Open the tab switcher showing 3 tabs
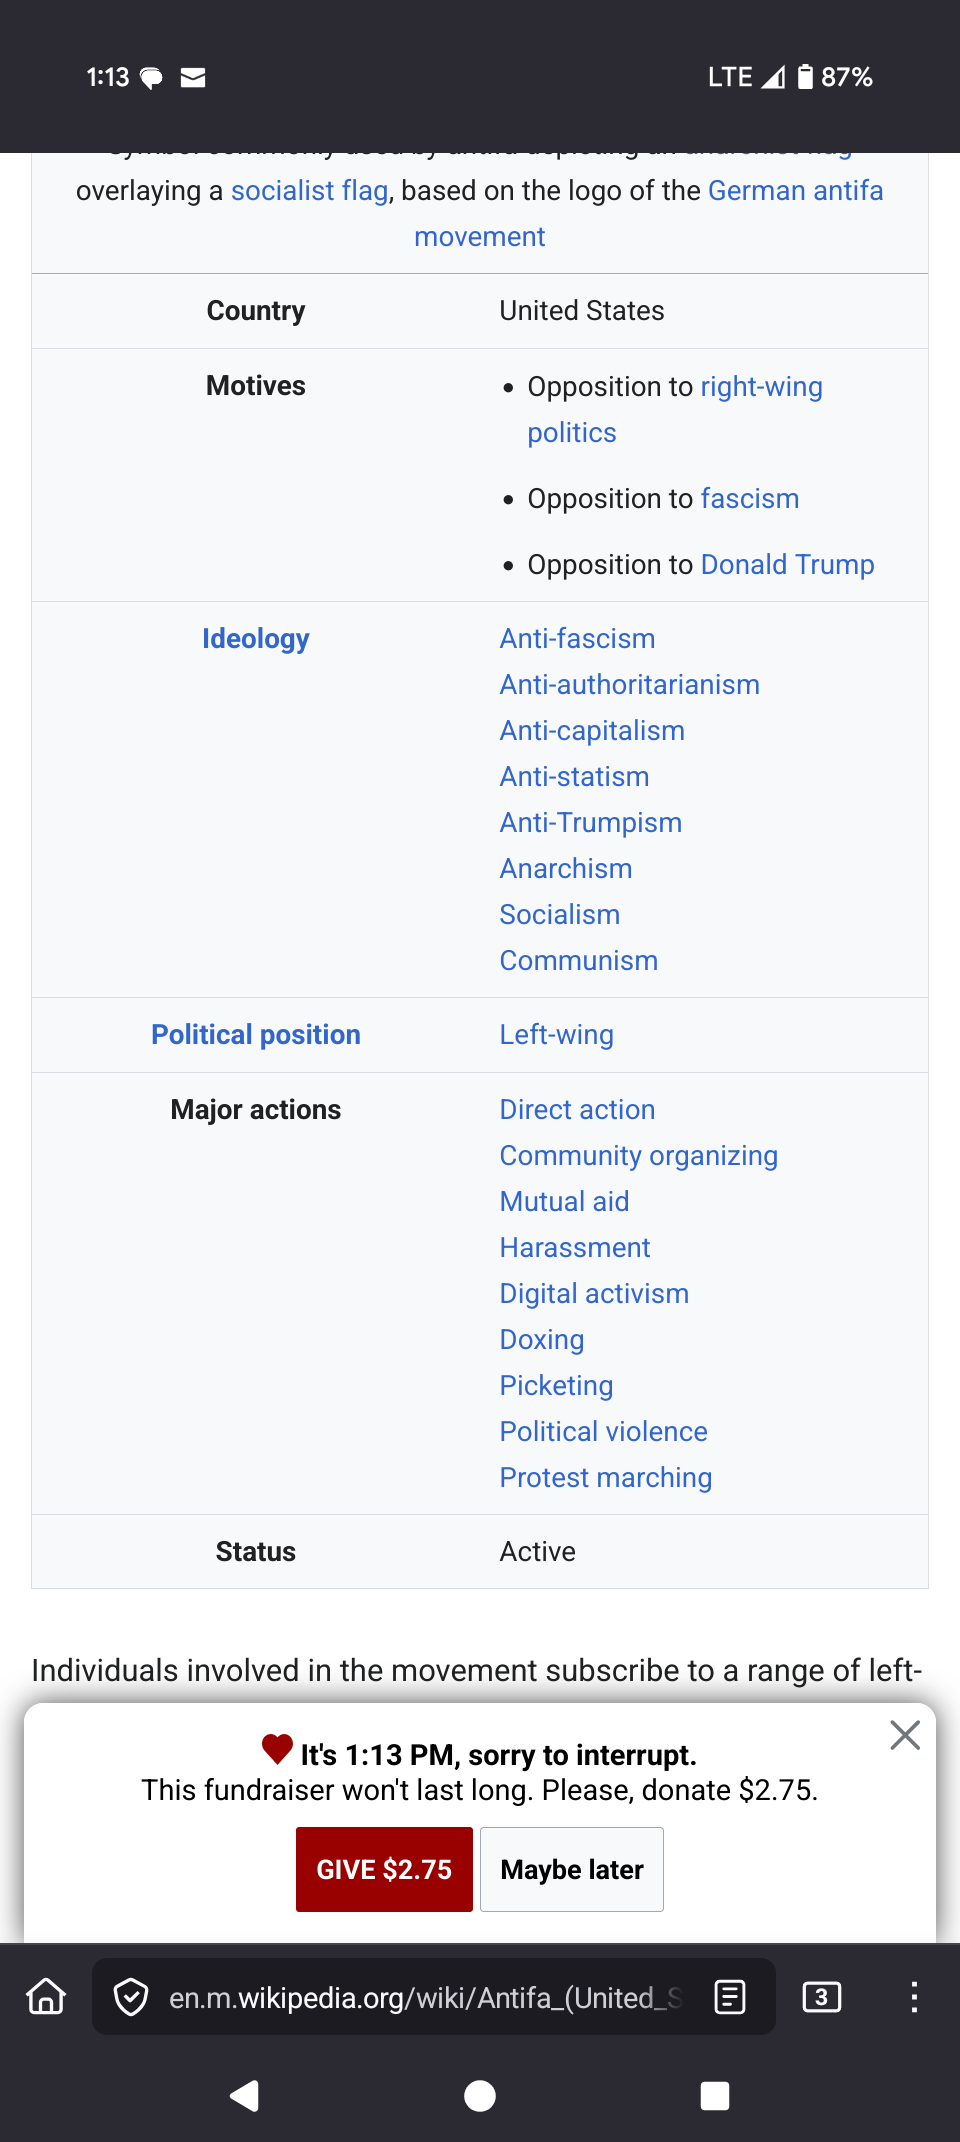The height and width of the screenshot is (2142, 960). tap(822, 1997)
